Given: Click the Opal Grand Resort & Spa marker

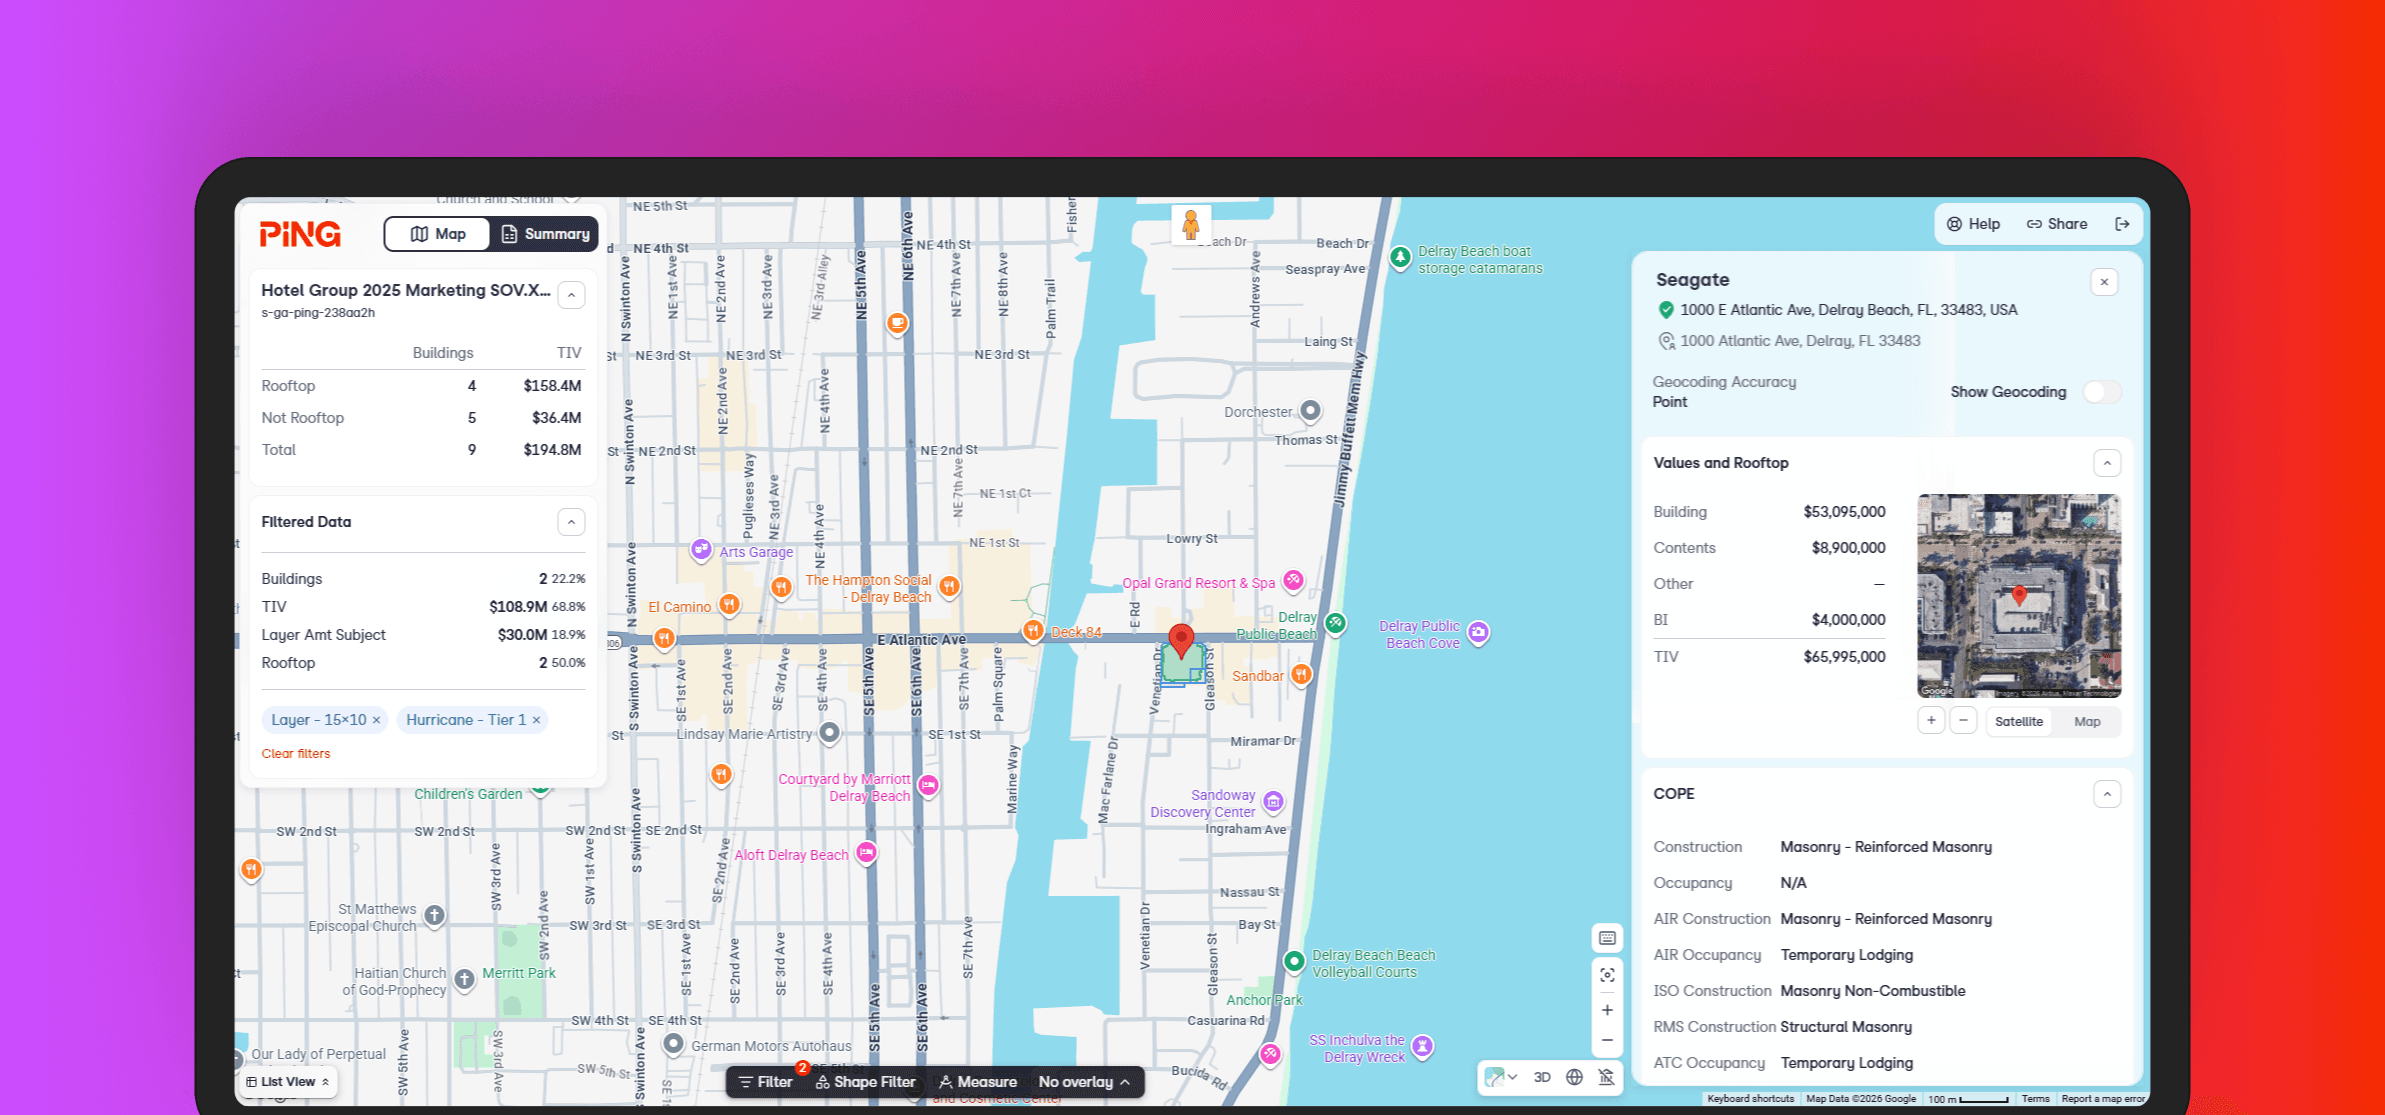Looking at the screenshot, I should [1293, 580].
